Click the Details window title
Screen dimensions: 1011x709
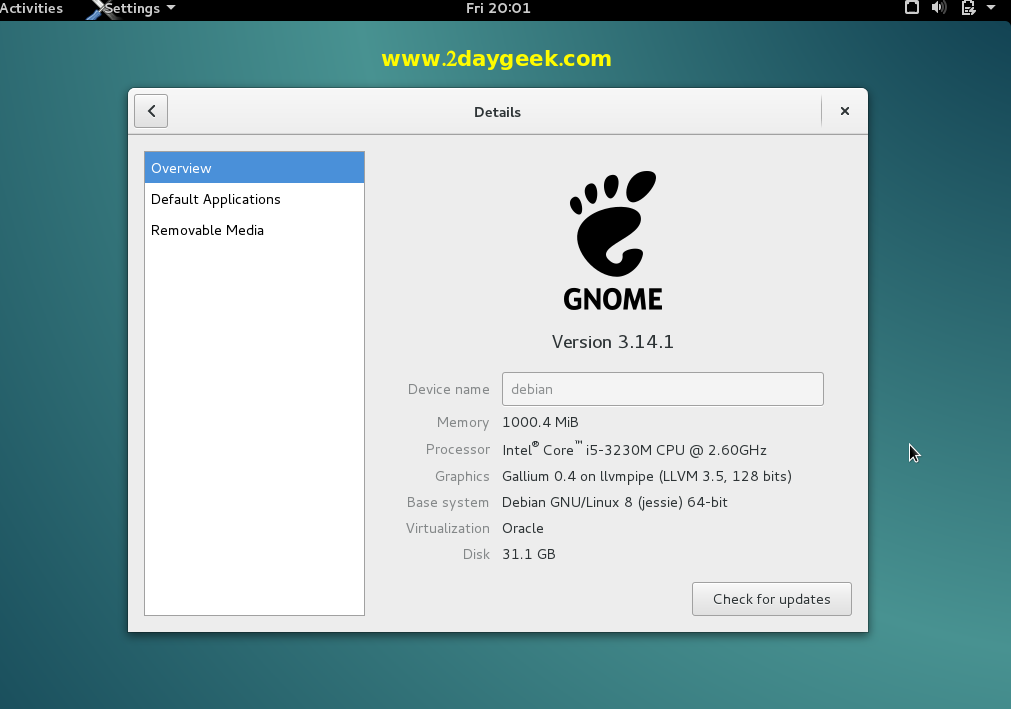click(497, 112)
